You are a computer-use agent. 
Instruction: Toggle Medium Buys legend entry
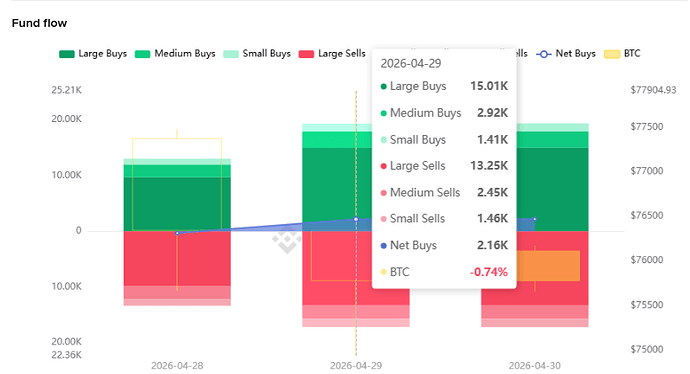175,54
